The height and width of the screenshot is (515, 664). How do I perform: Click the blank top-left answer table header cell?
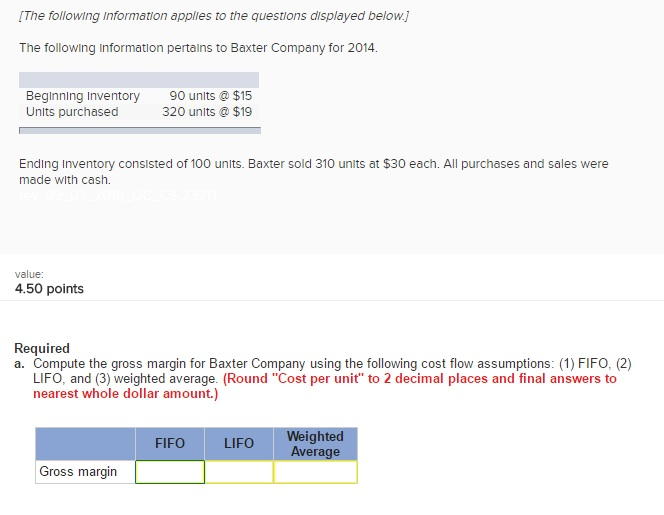click(85, 443)
